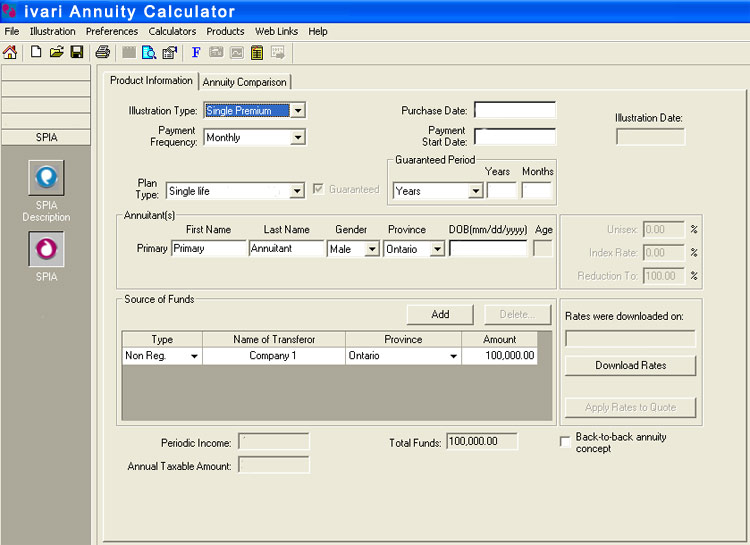The image size is (750, 545).
Task: Click the SPIA sidebar header button
Action: pyautogui.click(x=46, y=137)
